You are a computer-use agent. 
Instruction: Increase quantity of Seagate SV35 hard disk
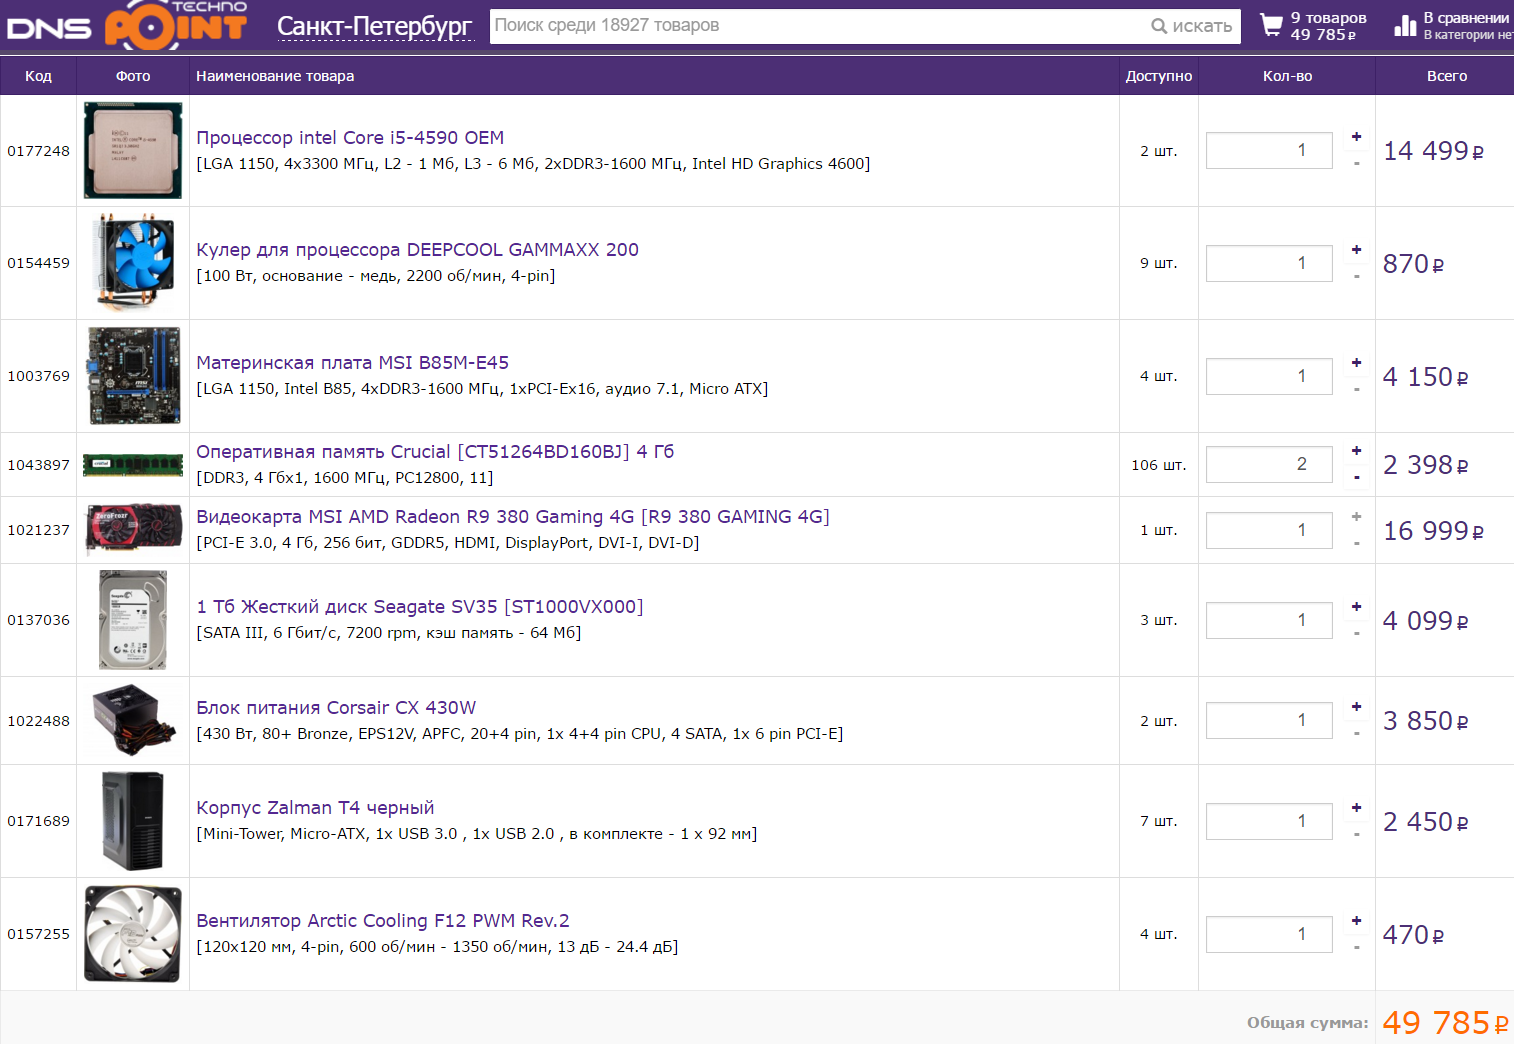pyautogui.click(x=1356, y=607)
